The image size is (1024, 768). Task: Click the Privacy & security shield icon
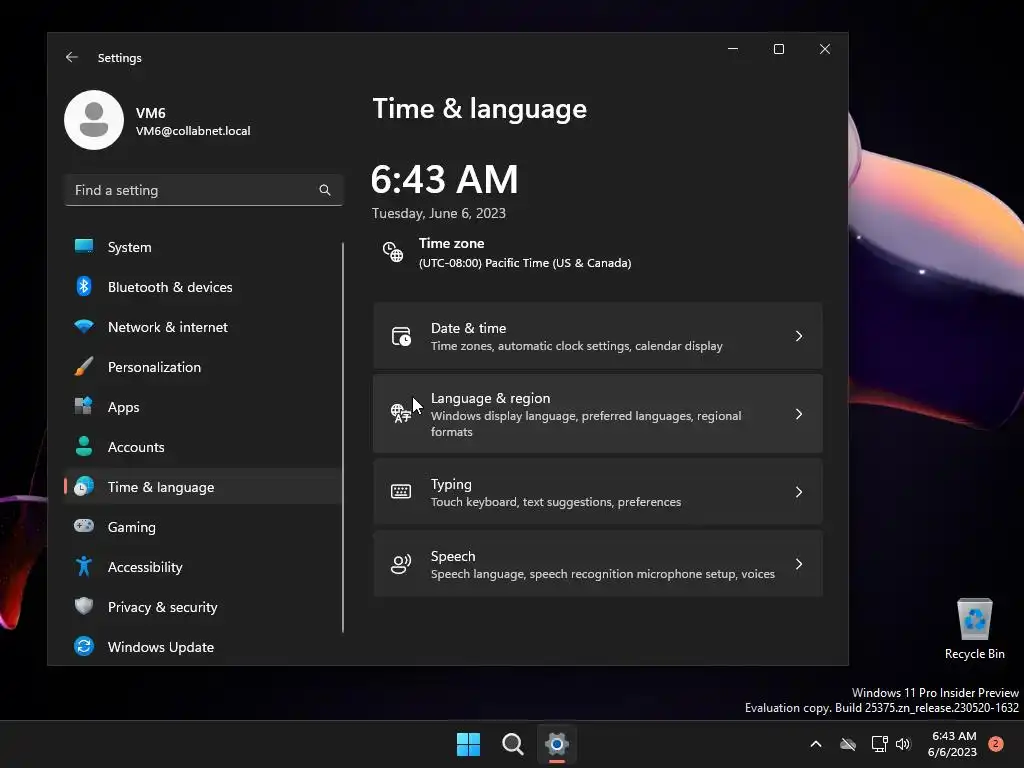[84, 606]
